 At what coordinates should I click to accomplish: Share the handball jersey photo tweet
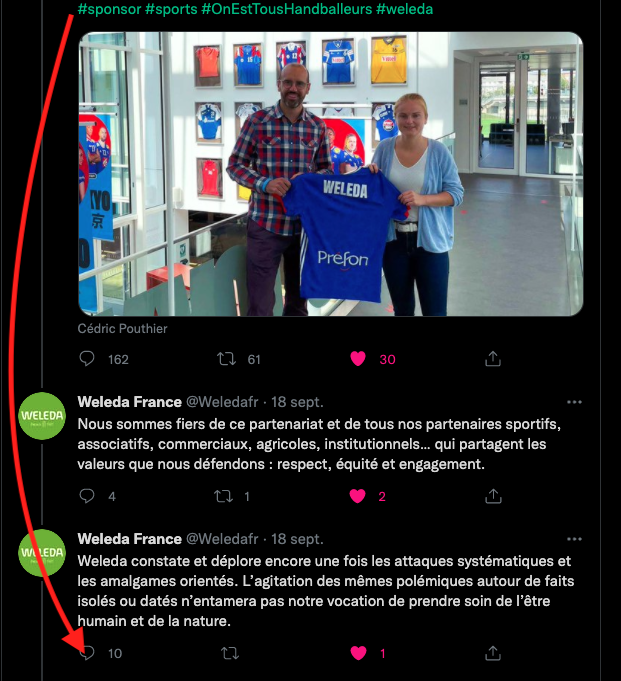coord(493,359)
